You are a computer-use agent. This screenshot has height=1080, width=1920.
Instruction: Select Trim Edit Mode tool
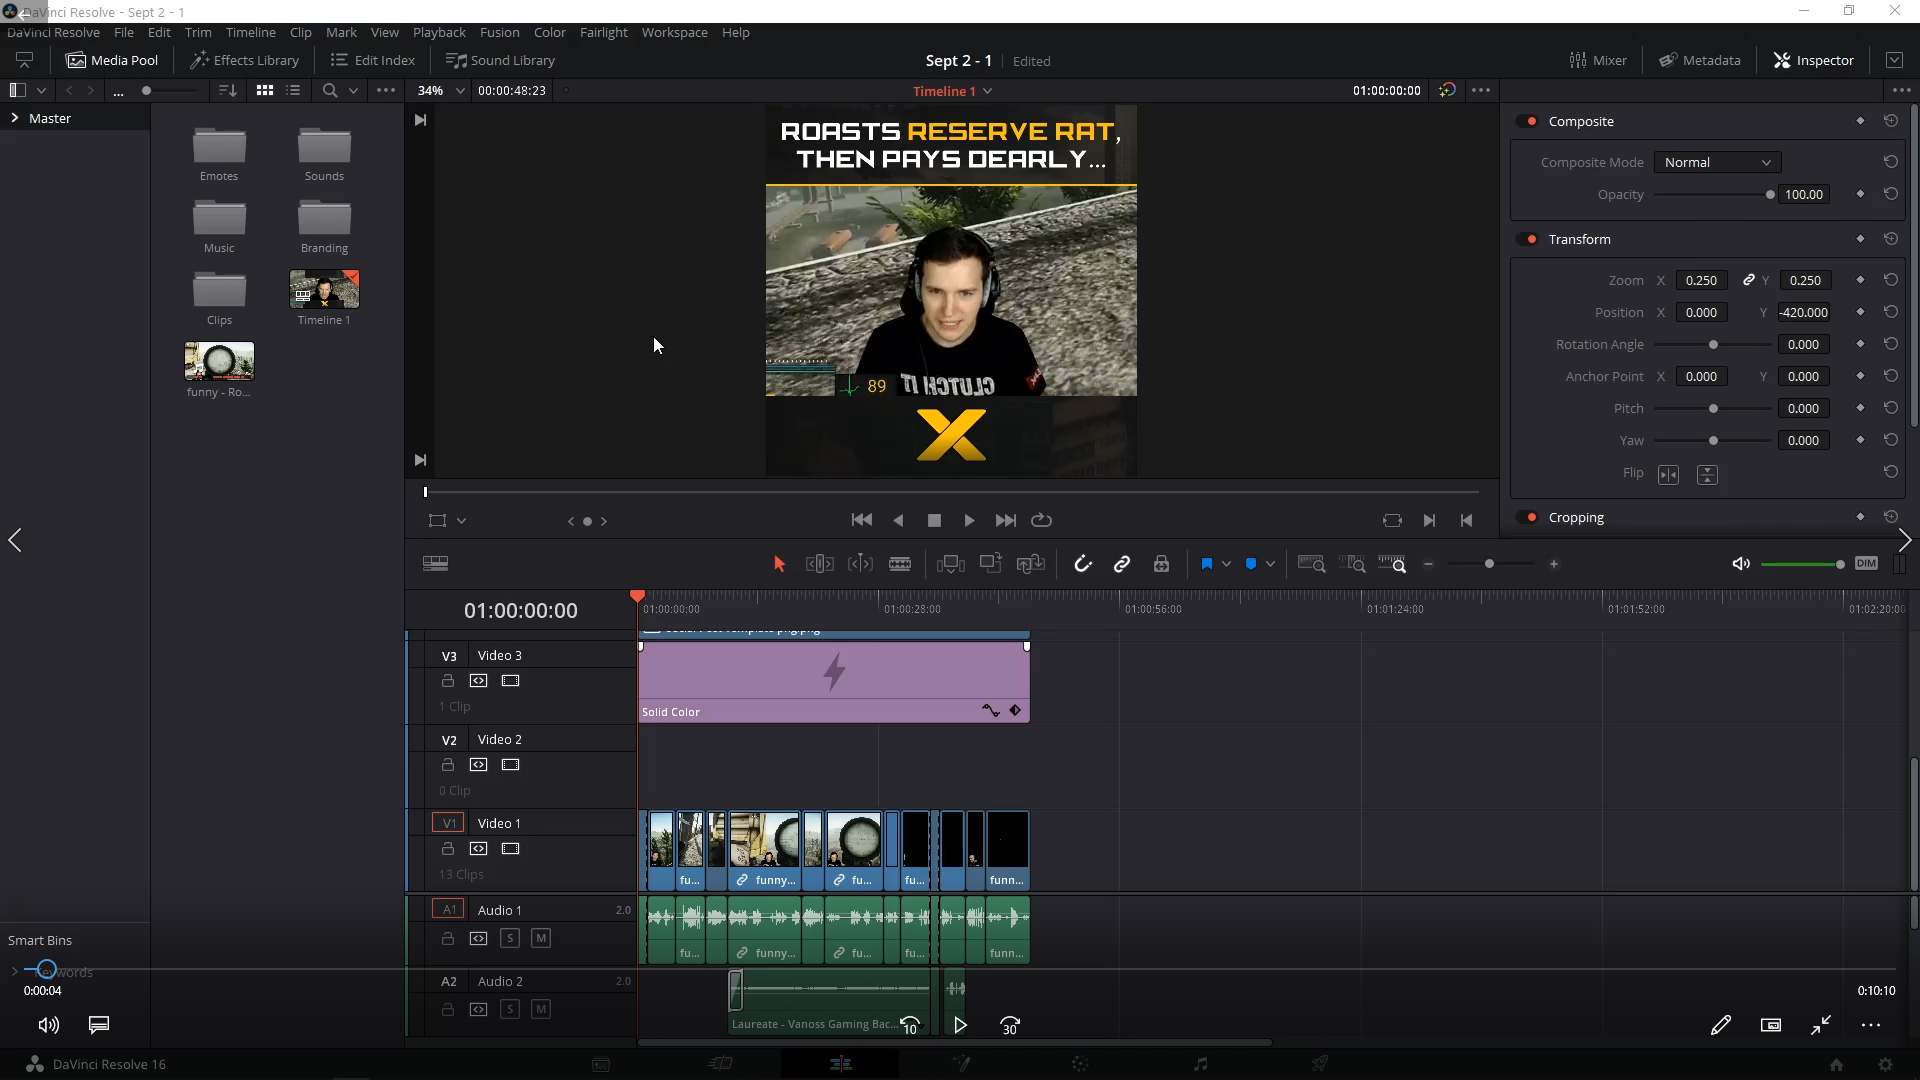point(819,564)
